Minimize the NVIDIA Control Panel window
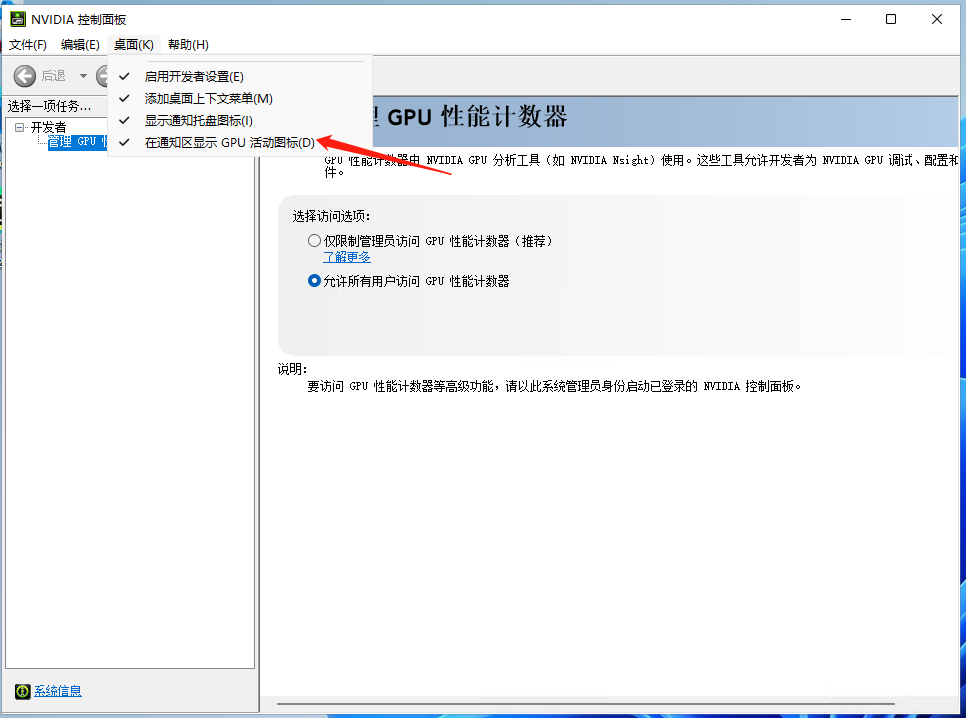The image size is (966, 718). 846,19
